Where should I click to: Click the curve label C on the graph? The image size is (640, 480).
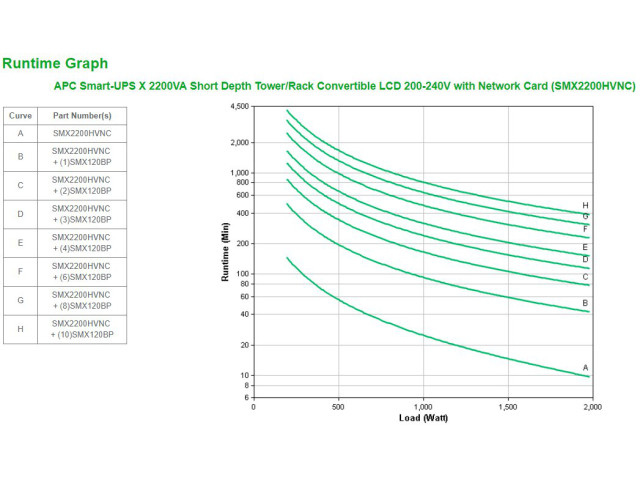585,277
